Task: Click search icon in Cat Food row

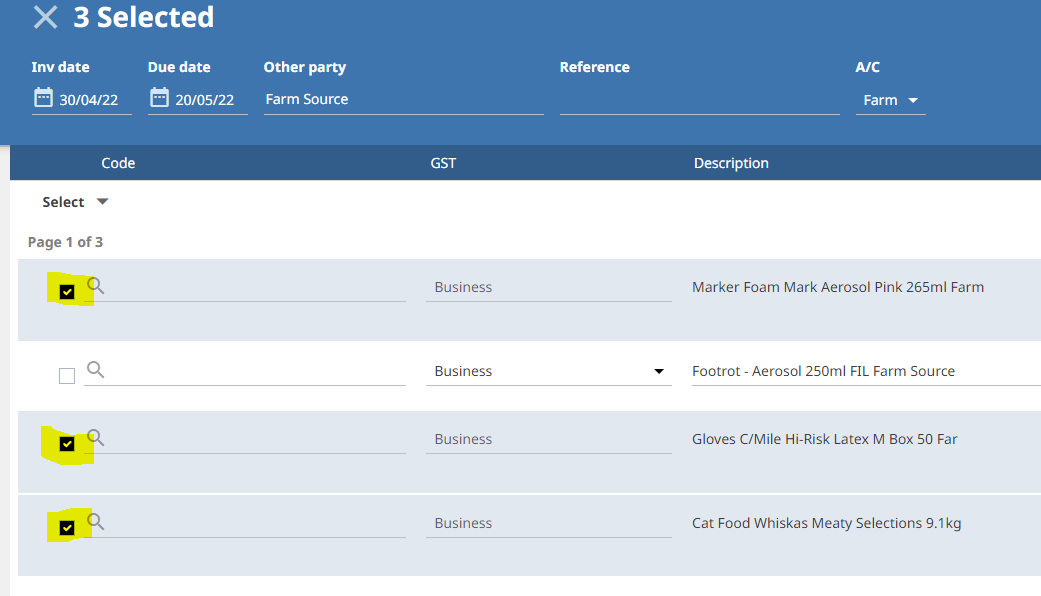Action: 96,522
